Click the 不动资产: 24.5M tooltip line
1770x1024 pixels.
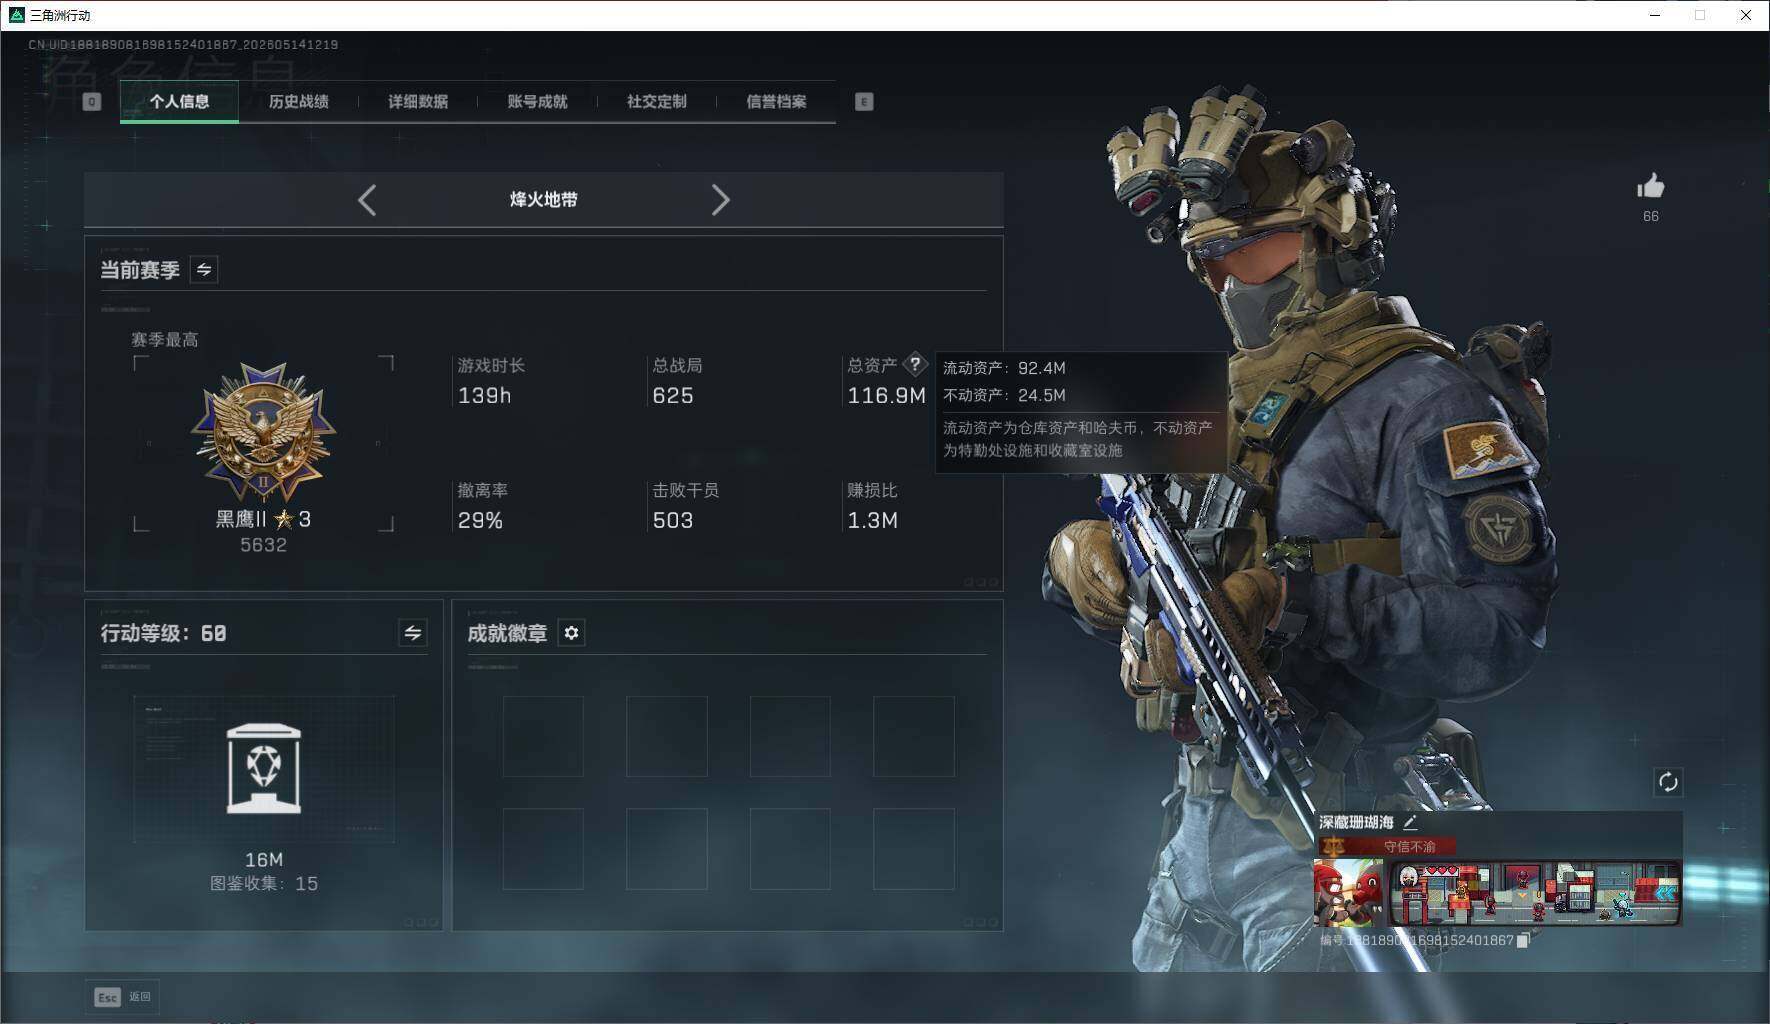coord(1004,395)
